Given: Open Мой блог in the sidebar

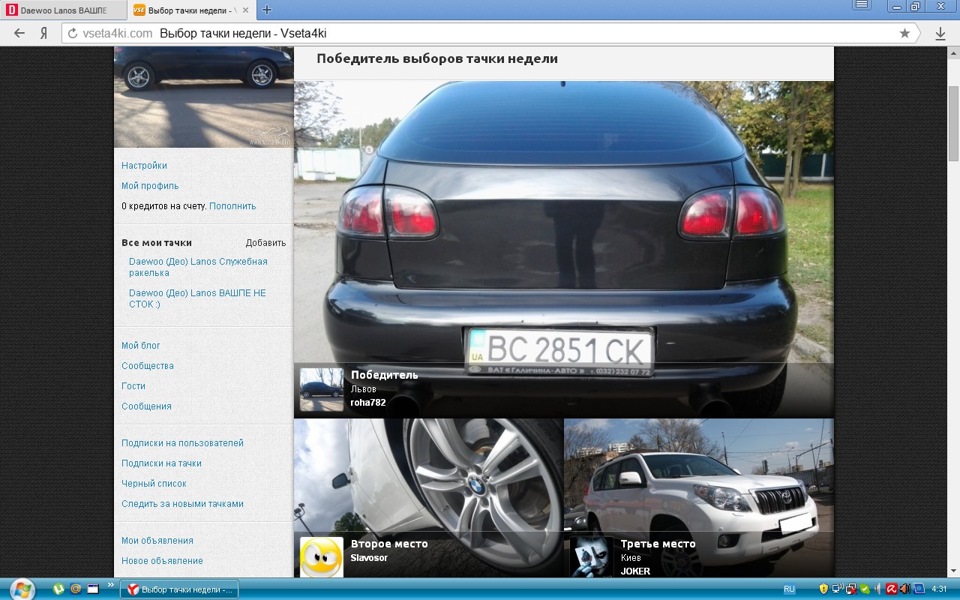Looking at the screenshot, I should [140, 345].
